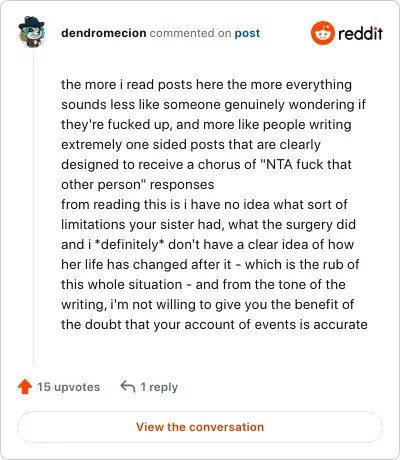Click the line 'writing, i'm not willing to give'
Viewport: 400px width, 460px height.
click(208, 304)
